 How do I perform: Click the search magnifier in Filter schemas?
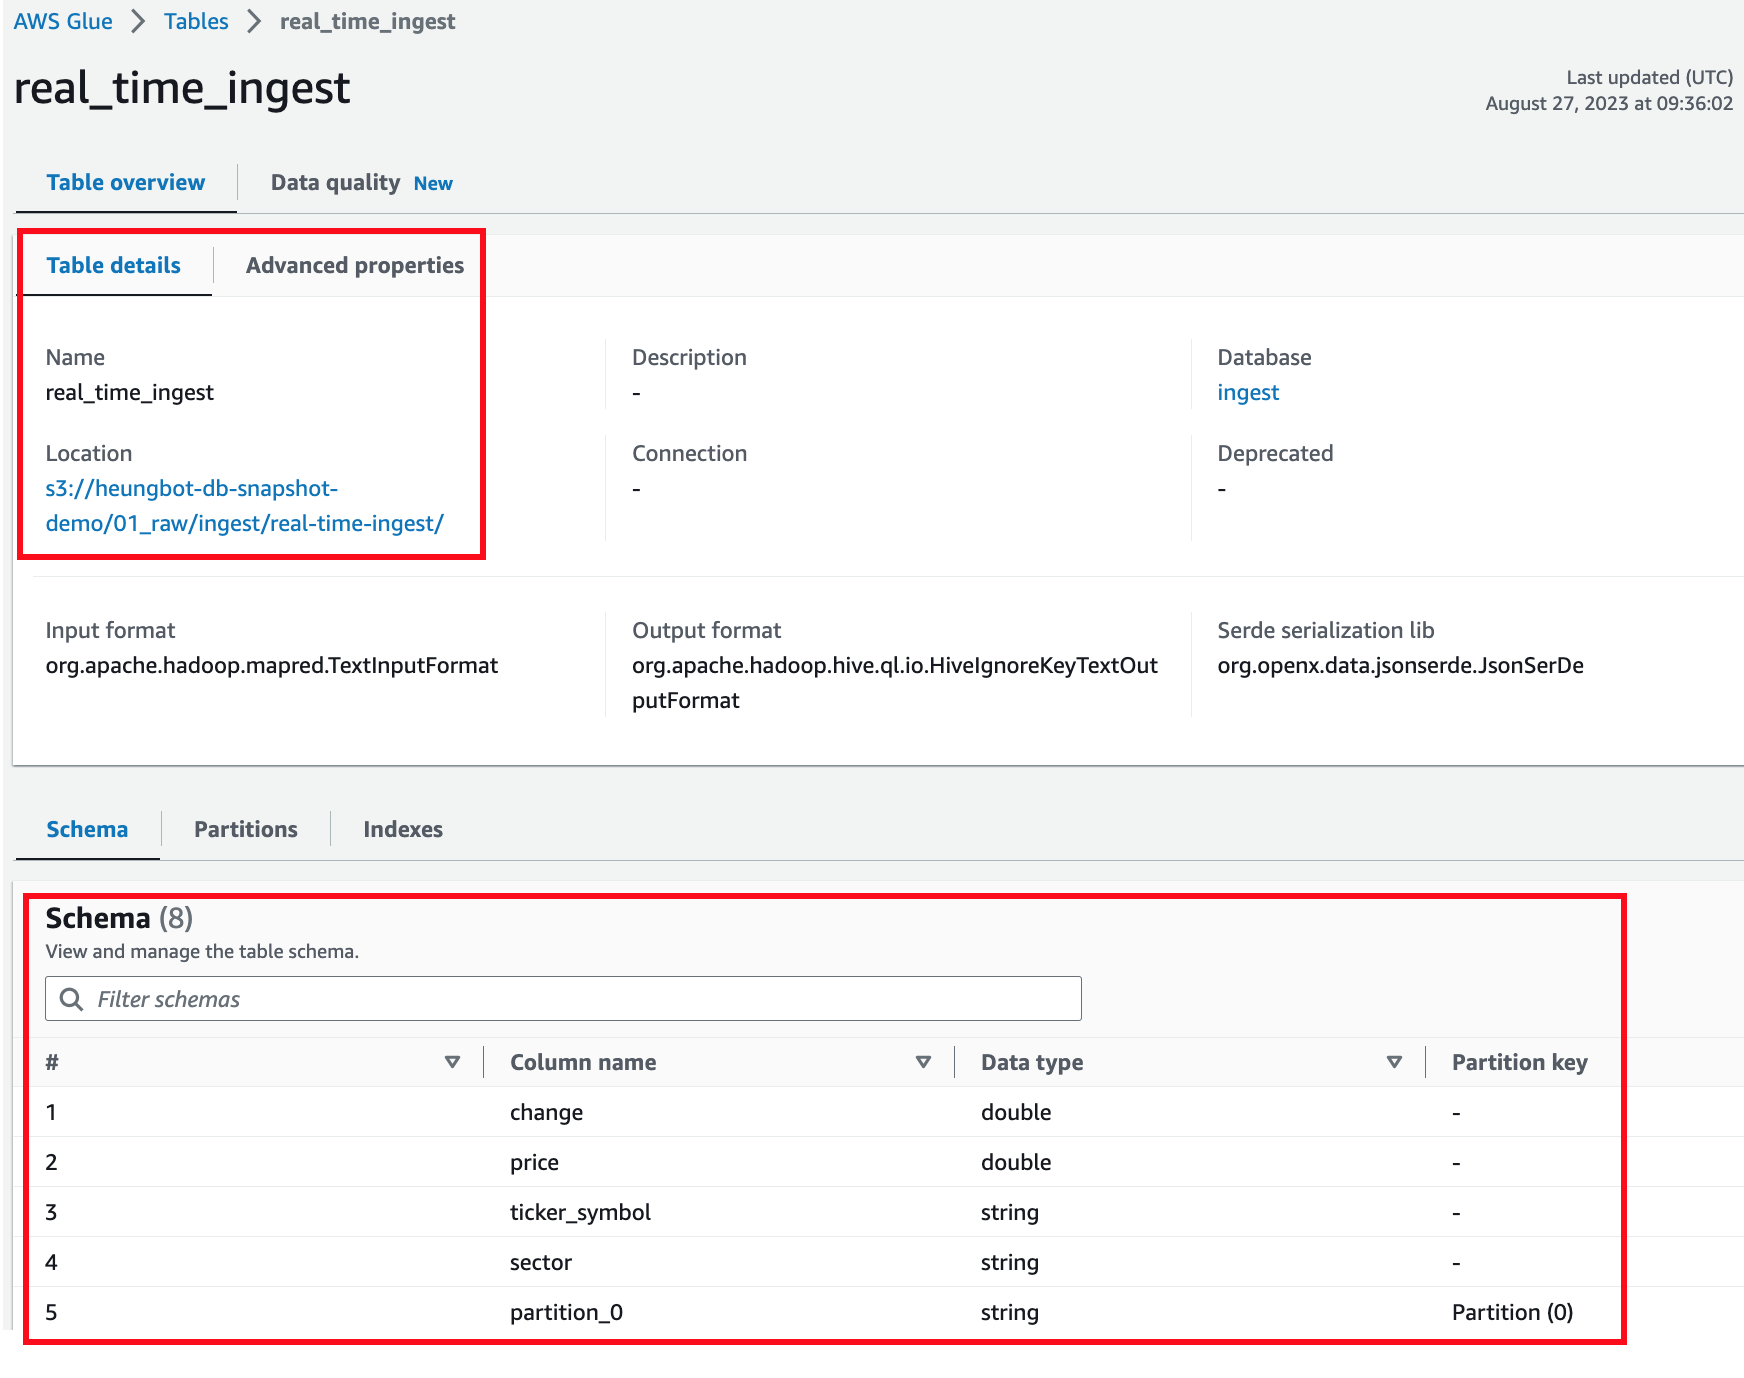coord(70,998)
